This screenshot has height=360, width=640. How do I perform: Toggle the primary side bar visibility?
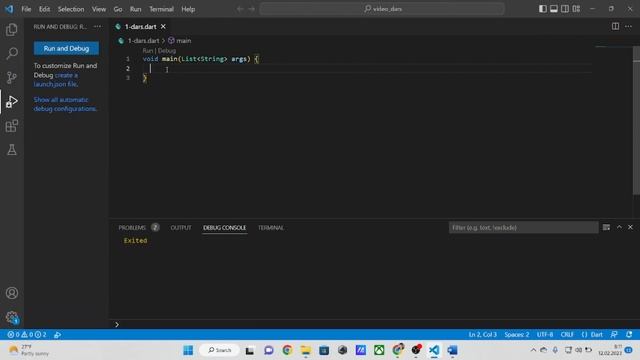[x=542, y=9]
